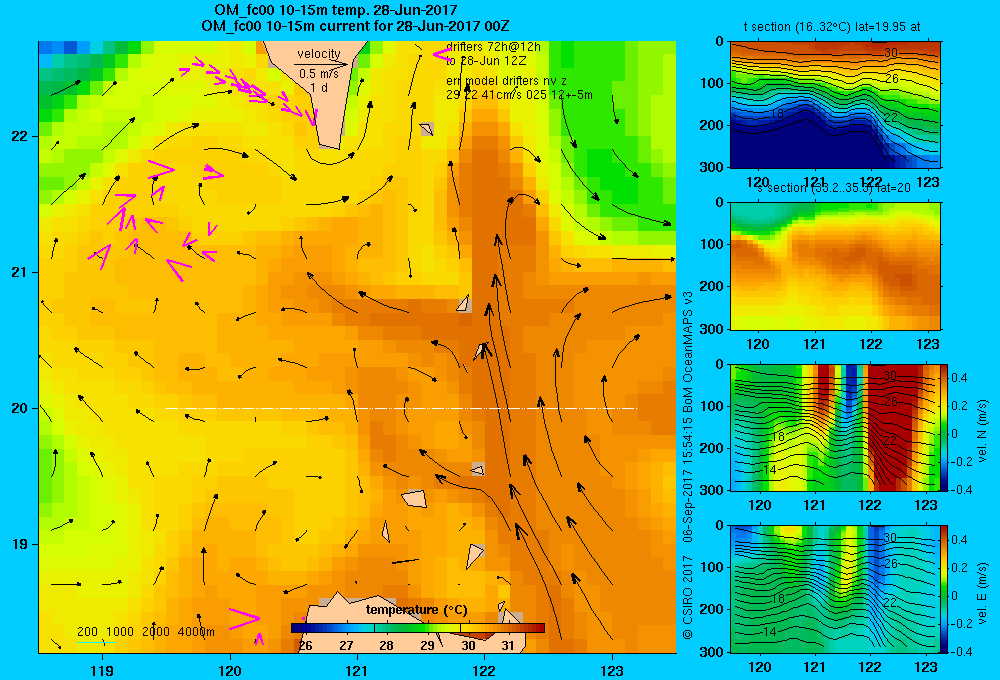Click latitude axis label '19' on main map
The height and width of the screenshot is (680, 1000).
(x=19, y=544)
